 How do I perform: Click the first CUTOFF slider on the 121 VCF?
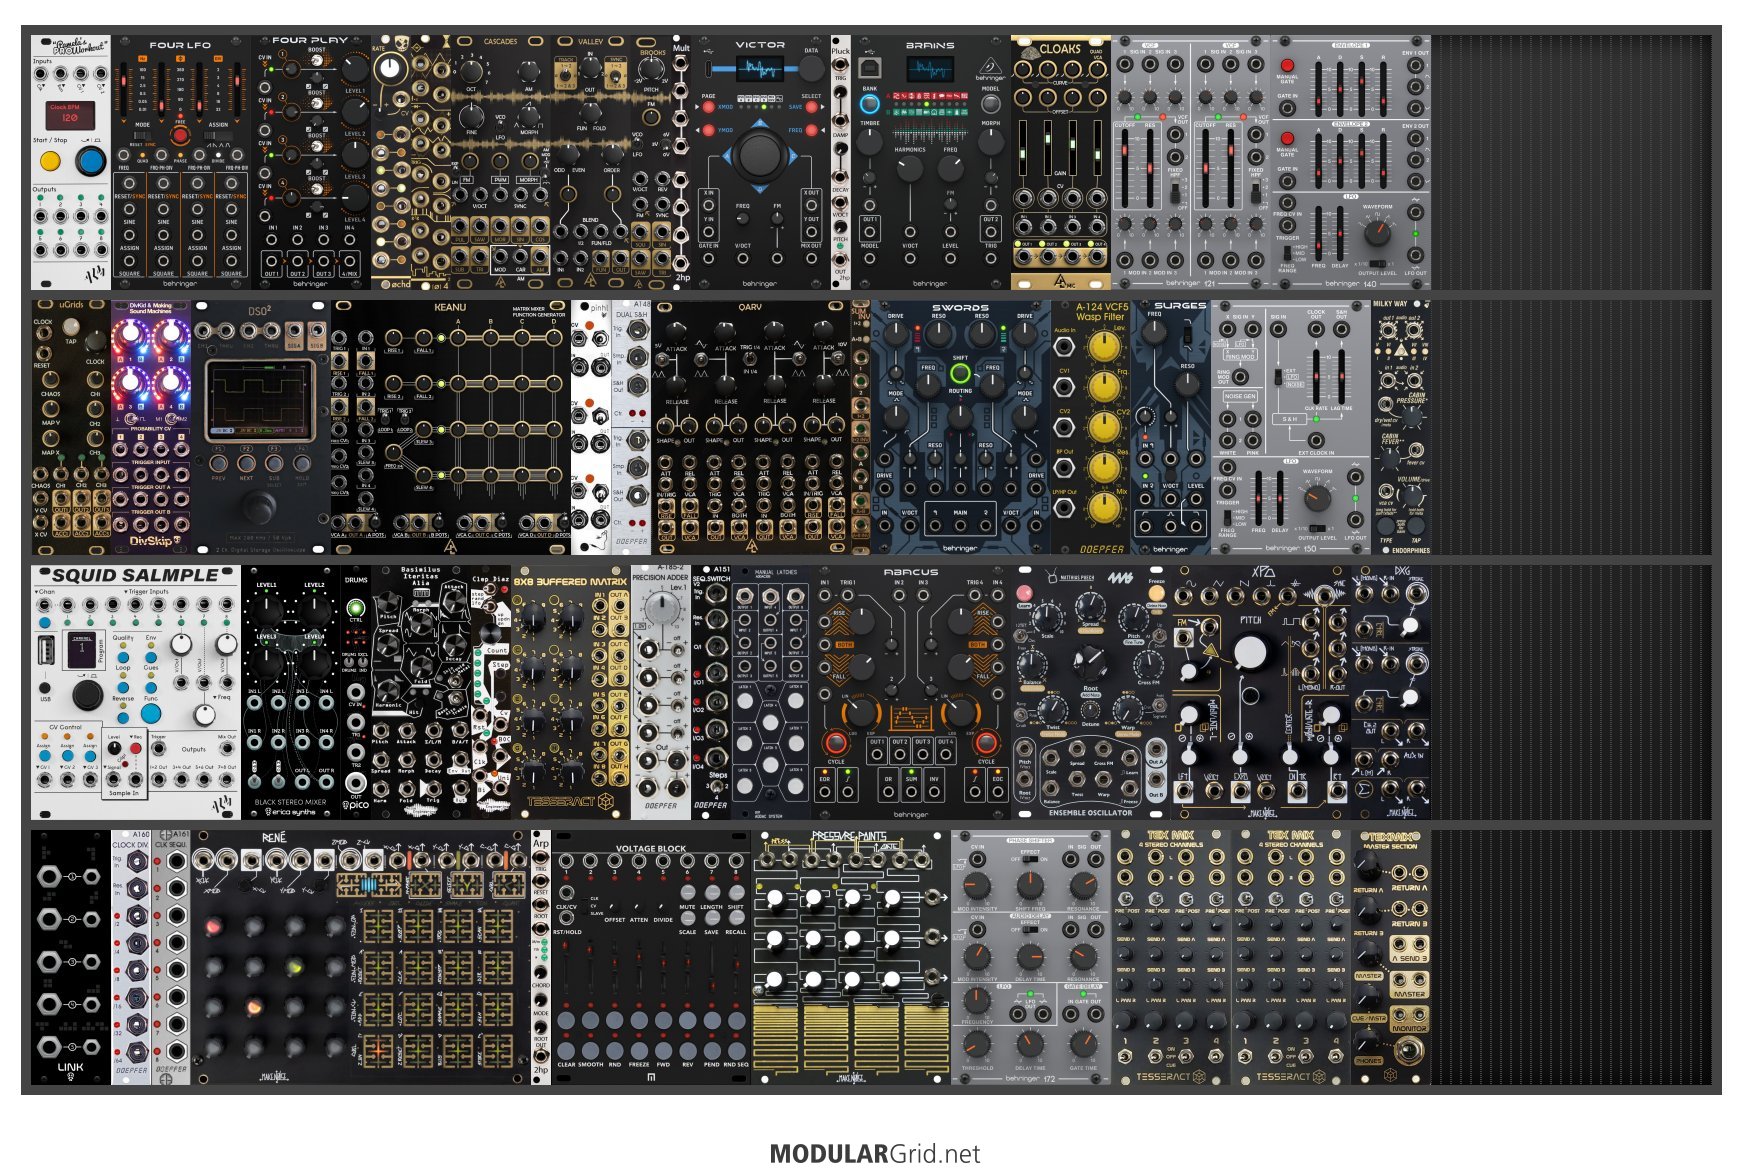[x=1127, y=168]
